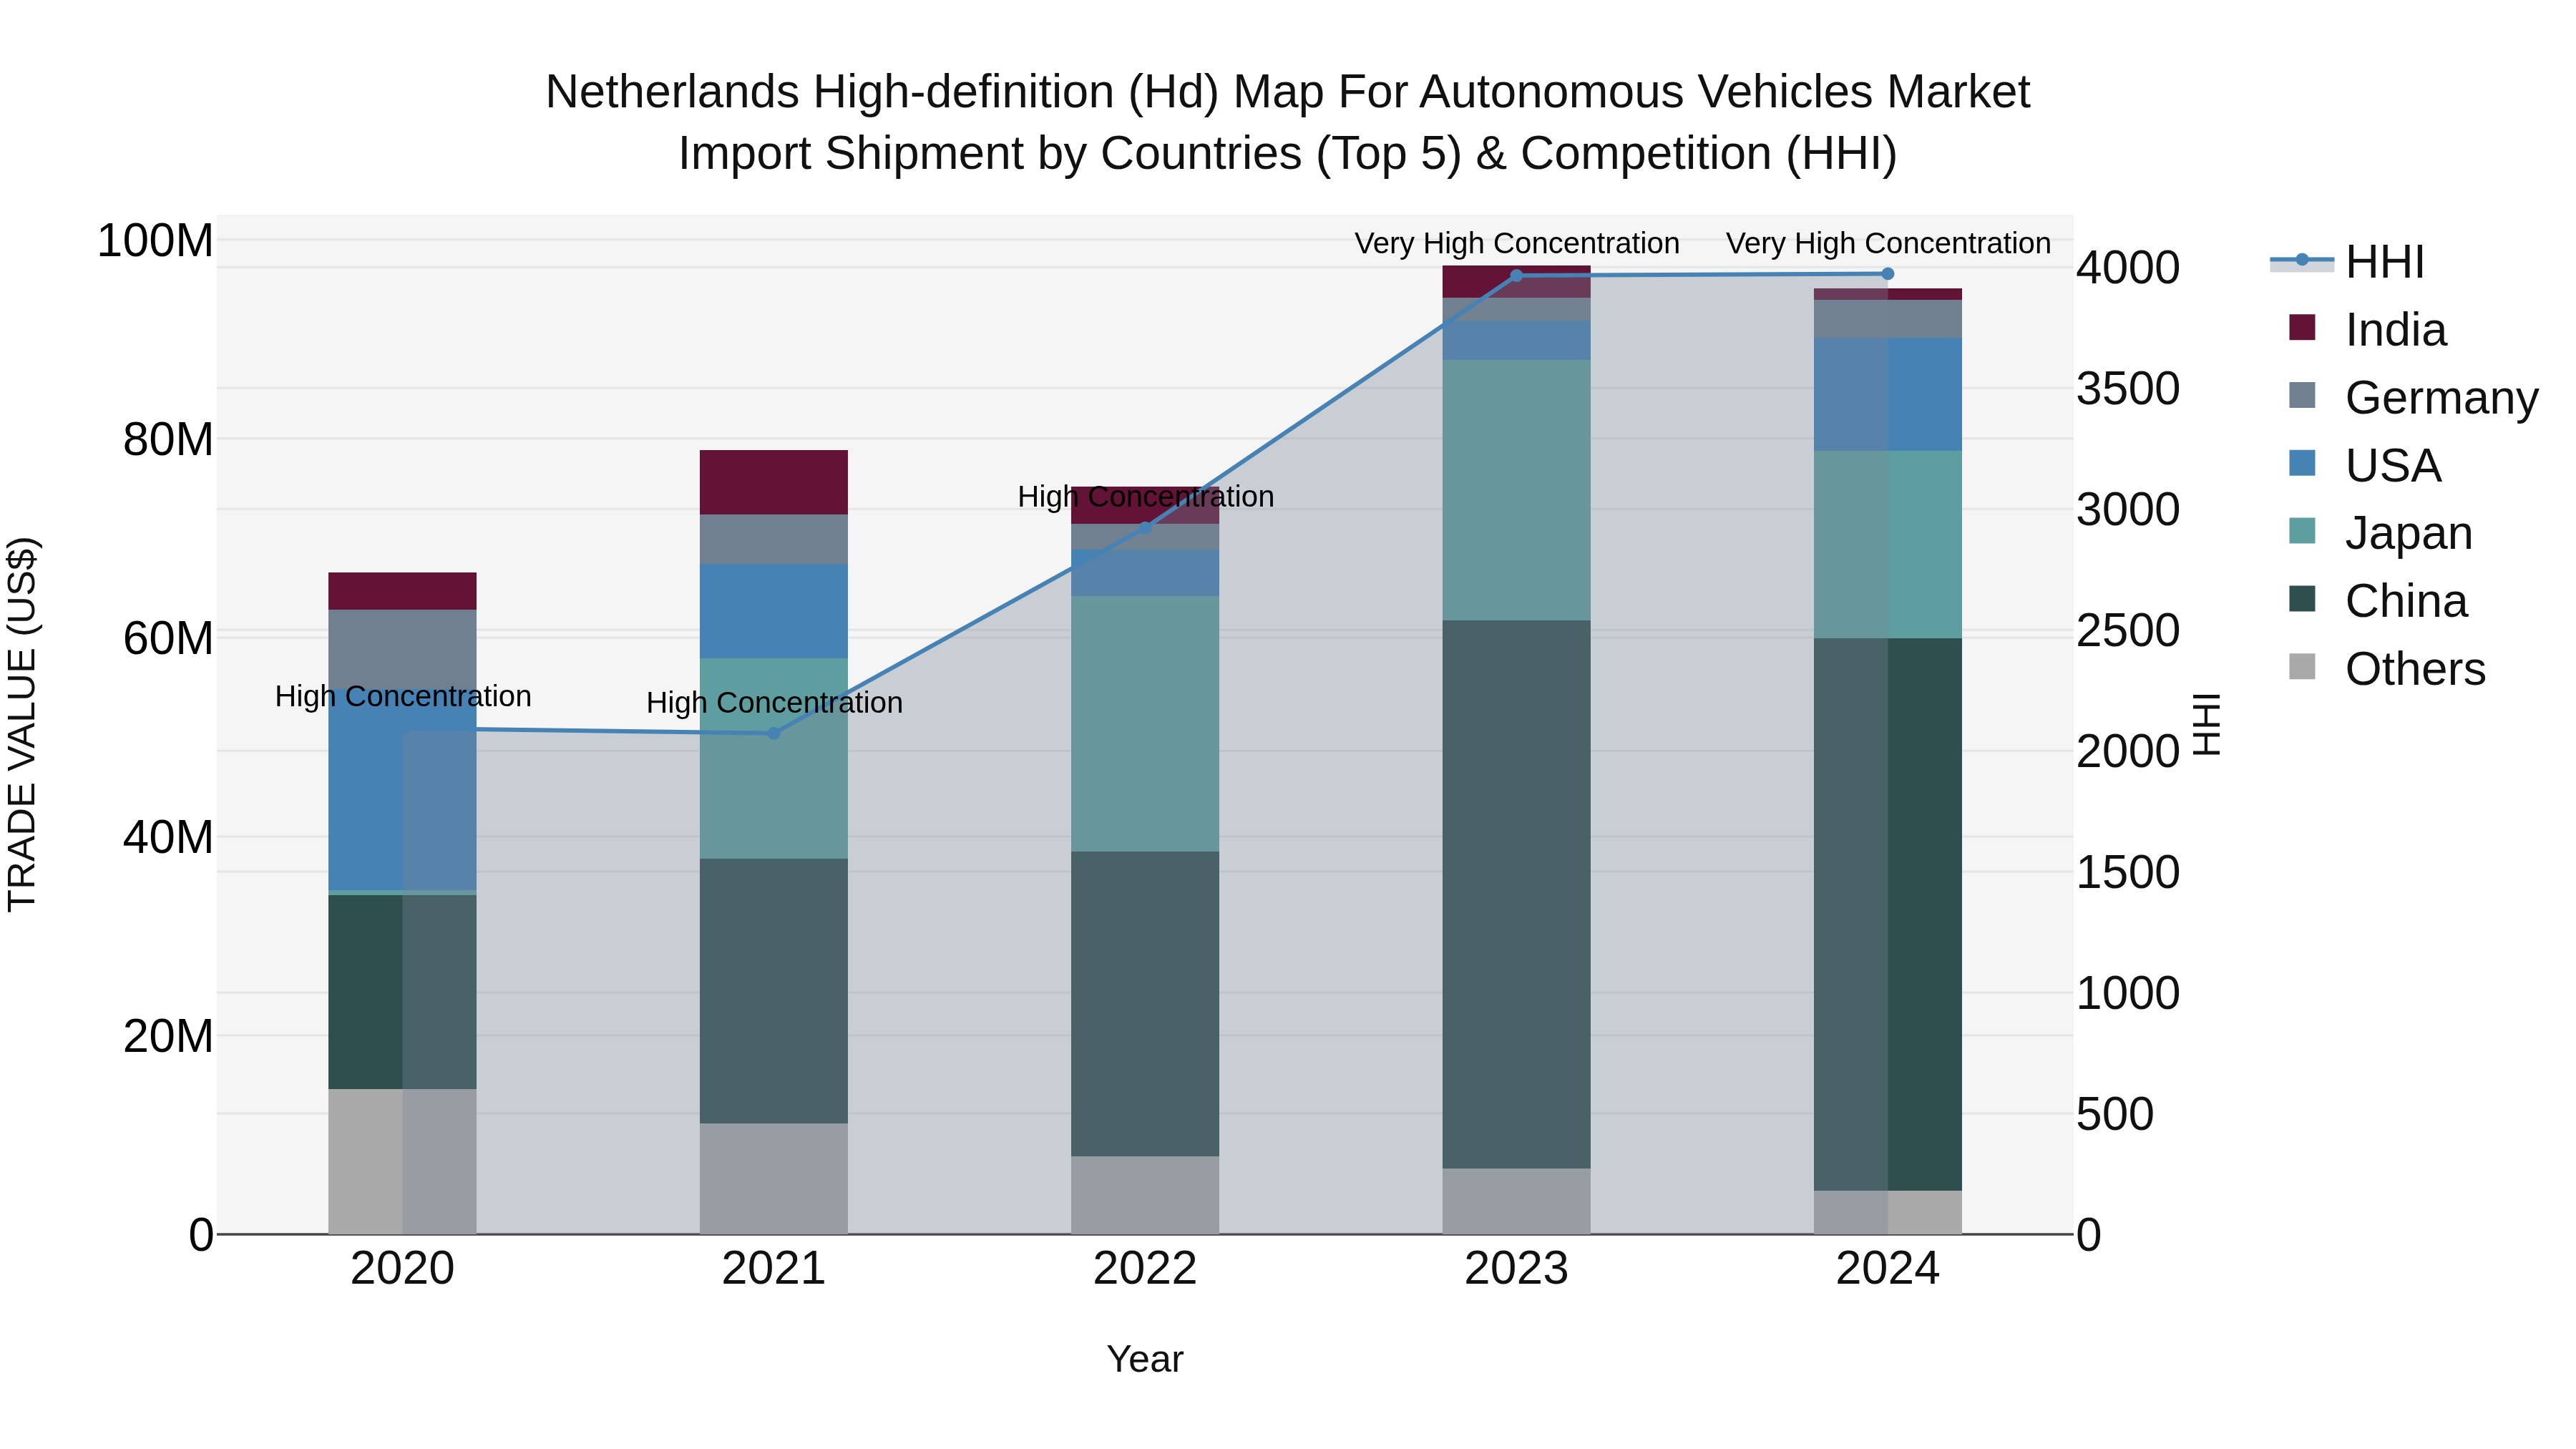This screenshot has width=2576, height=1449.
Task: Click the 4000 right axis tick label
Action: tap(2128, 268)
